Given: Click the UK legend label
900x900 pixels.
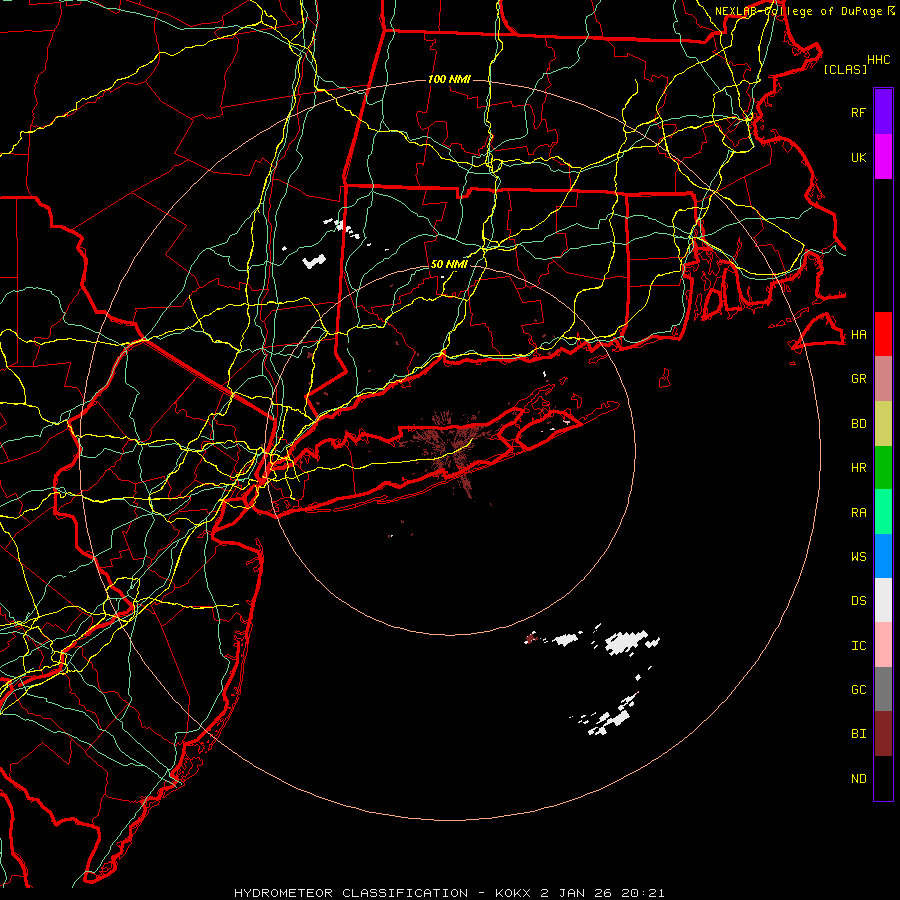Looking at the screenshot, I should click(x=858, y=157).
